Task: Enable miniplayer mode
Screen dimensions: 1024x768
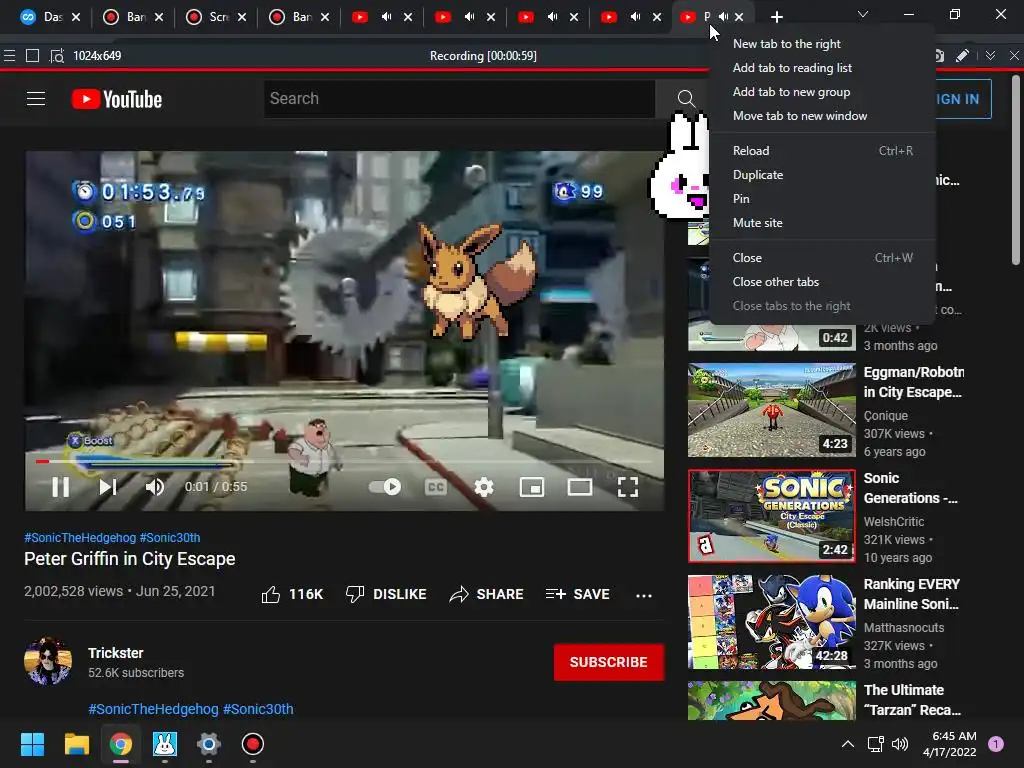Action: pyautogui.click(x=532, y=487)
